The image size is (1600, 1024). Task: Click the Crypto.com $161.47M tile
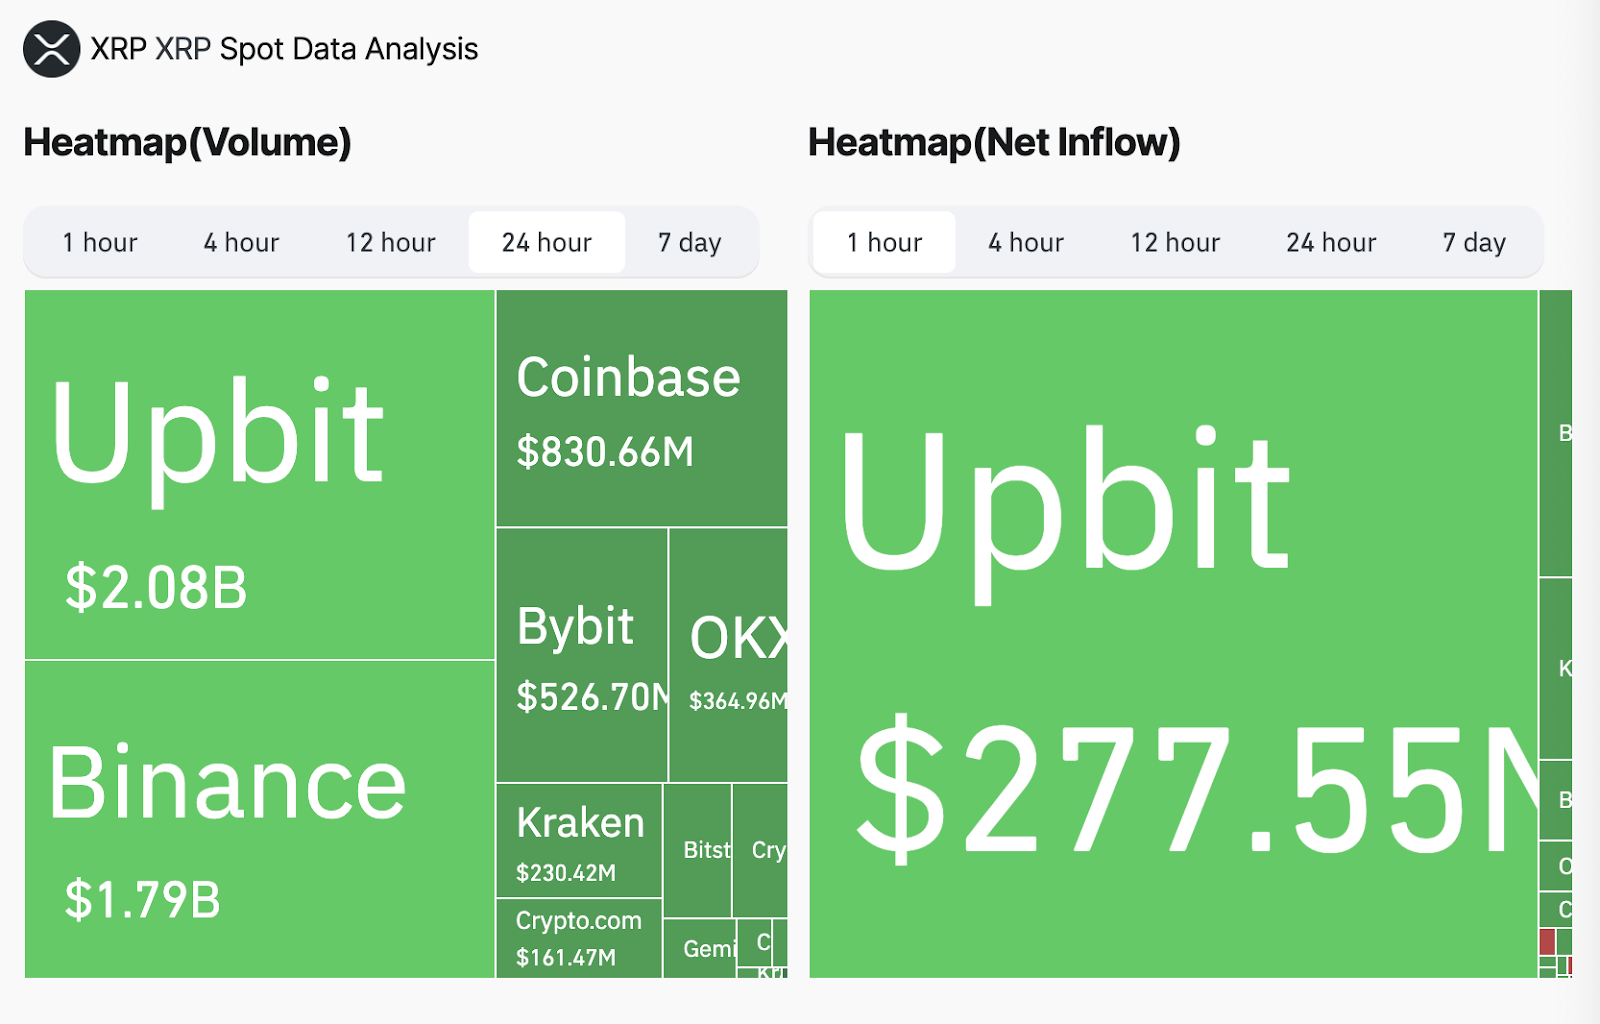[x=579, y=938]
